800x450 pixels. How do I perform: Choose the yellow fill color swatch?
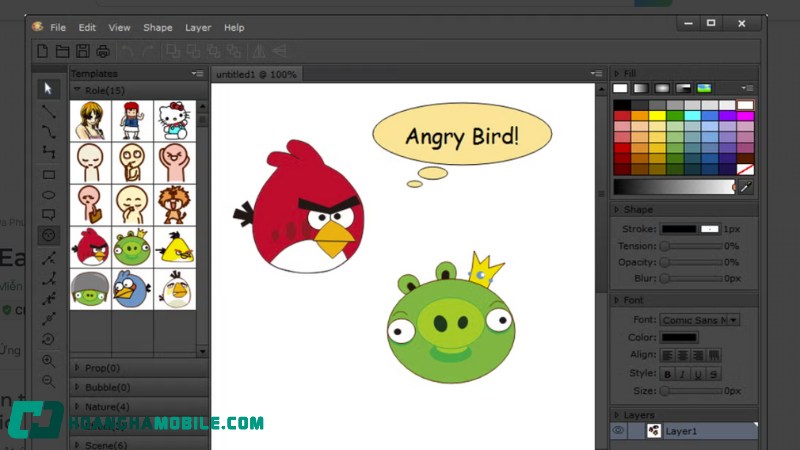coord(657,116)
